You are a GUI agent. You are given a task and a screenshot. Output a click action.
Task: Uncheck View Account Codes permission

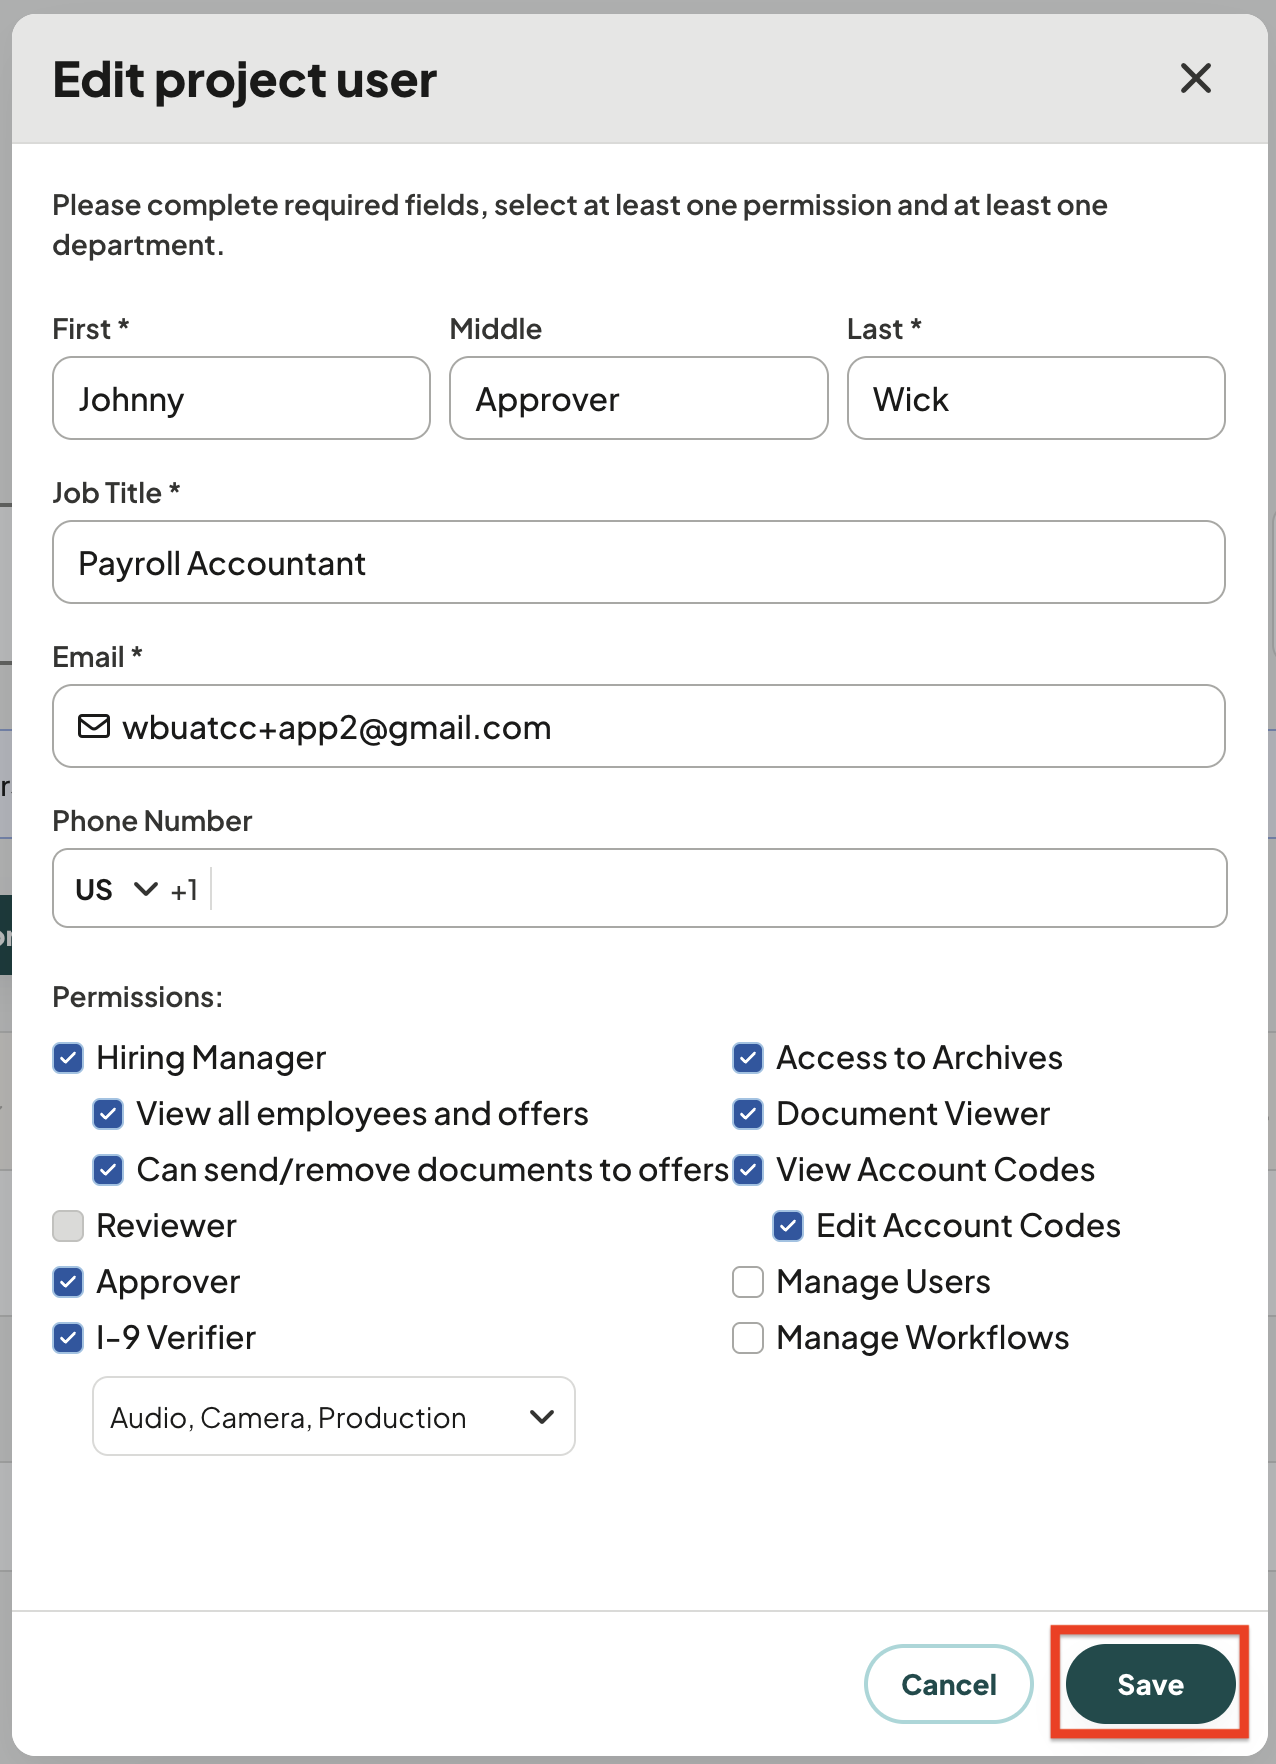[x=748, y=1170]
